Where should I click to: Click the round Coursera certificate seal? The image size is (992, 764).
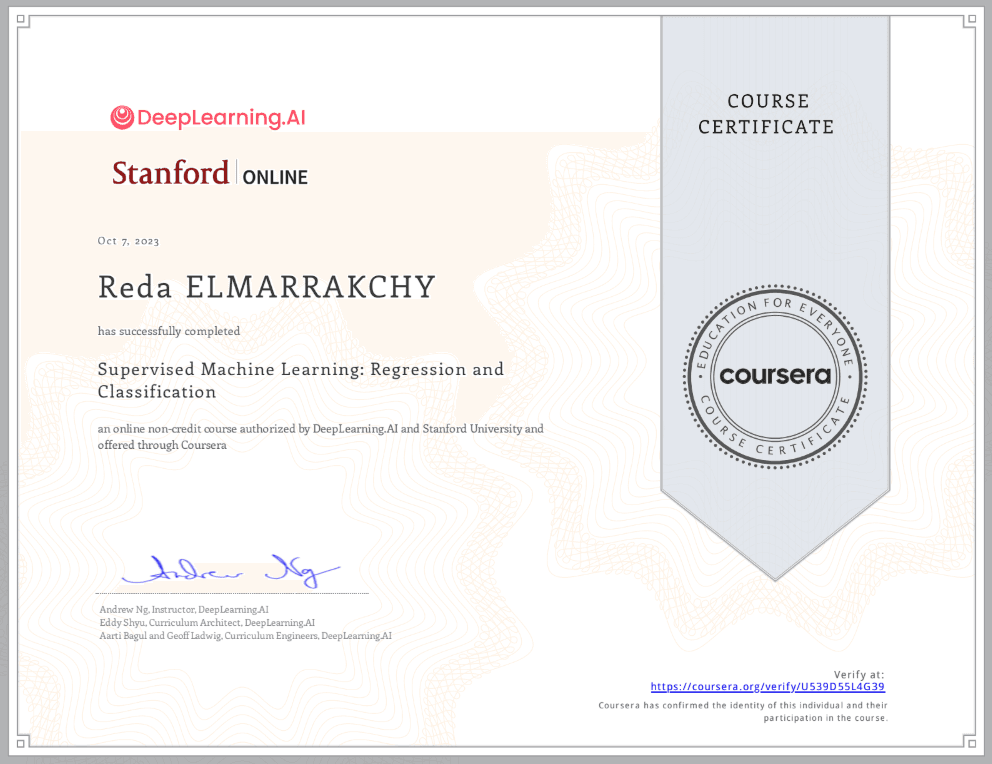(775, 375)
